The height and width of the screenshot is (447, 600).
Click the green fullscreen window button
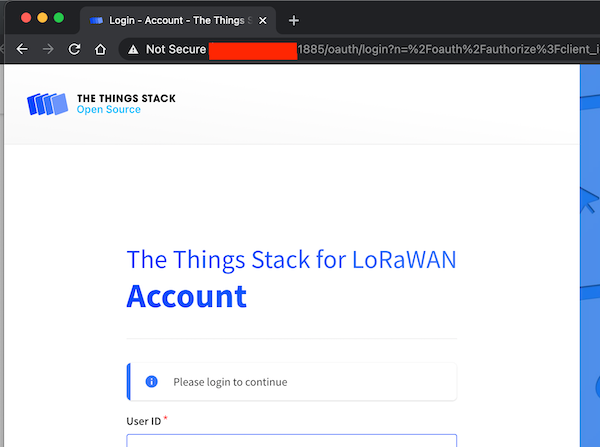pyautogui.click(x=59, y=18)
